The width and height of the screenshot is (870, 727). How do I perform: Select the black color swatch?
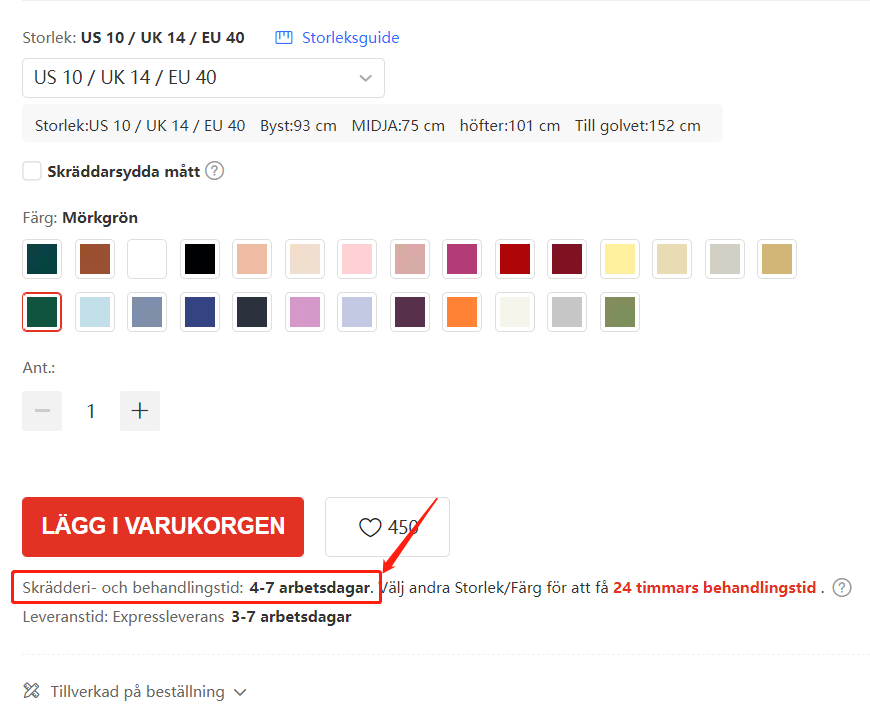[x=200, y=259]
